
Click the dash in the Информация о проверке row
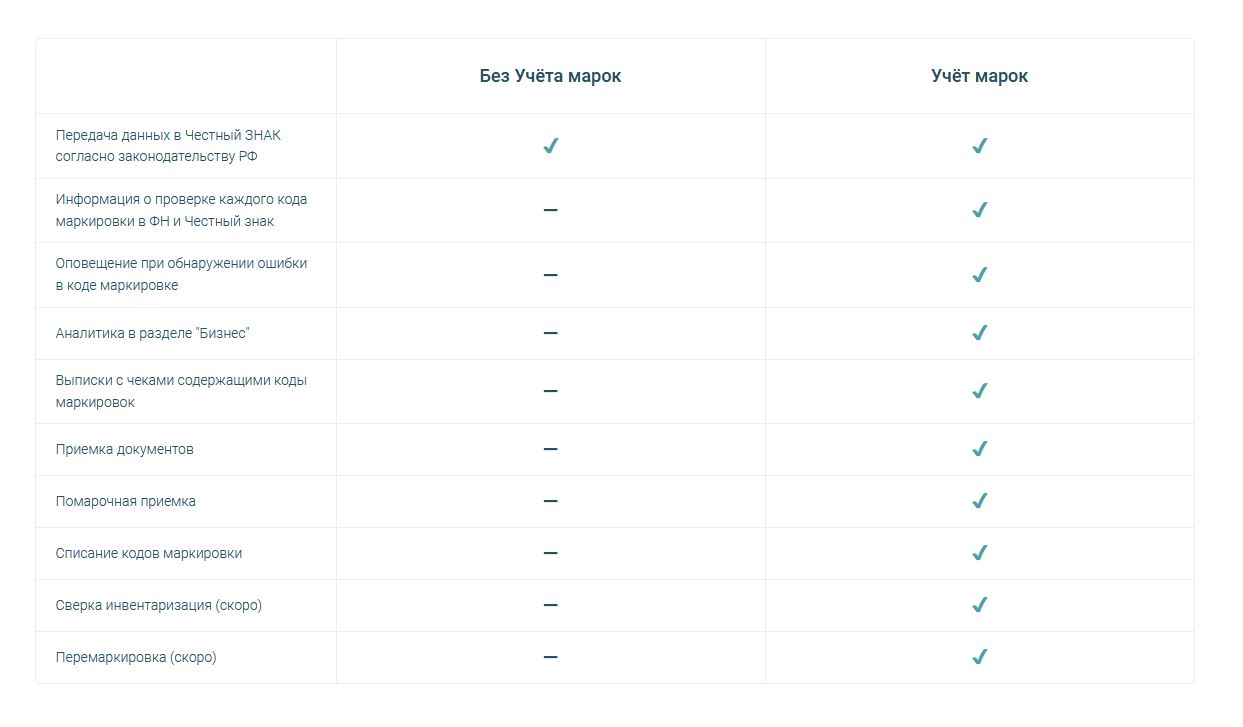point(550,210)
